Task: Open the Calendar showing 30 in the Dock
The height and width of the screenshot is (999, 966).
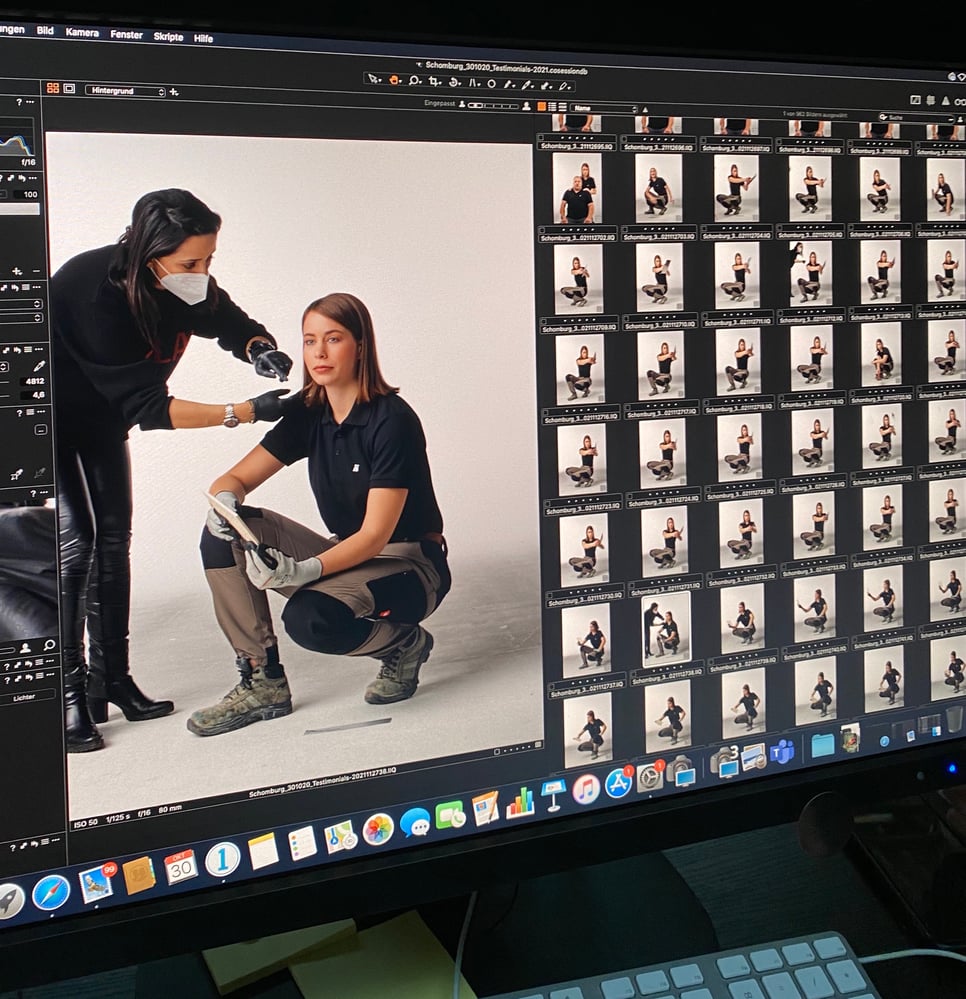Action: pyautogui.click(x=180, y=868)
